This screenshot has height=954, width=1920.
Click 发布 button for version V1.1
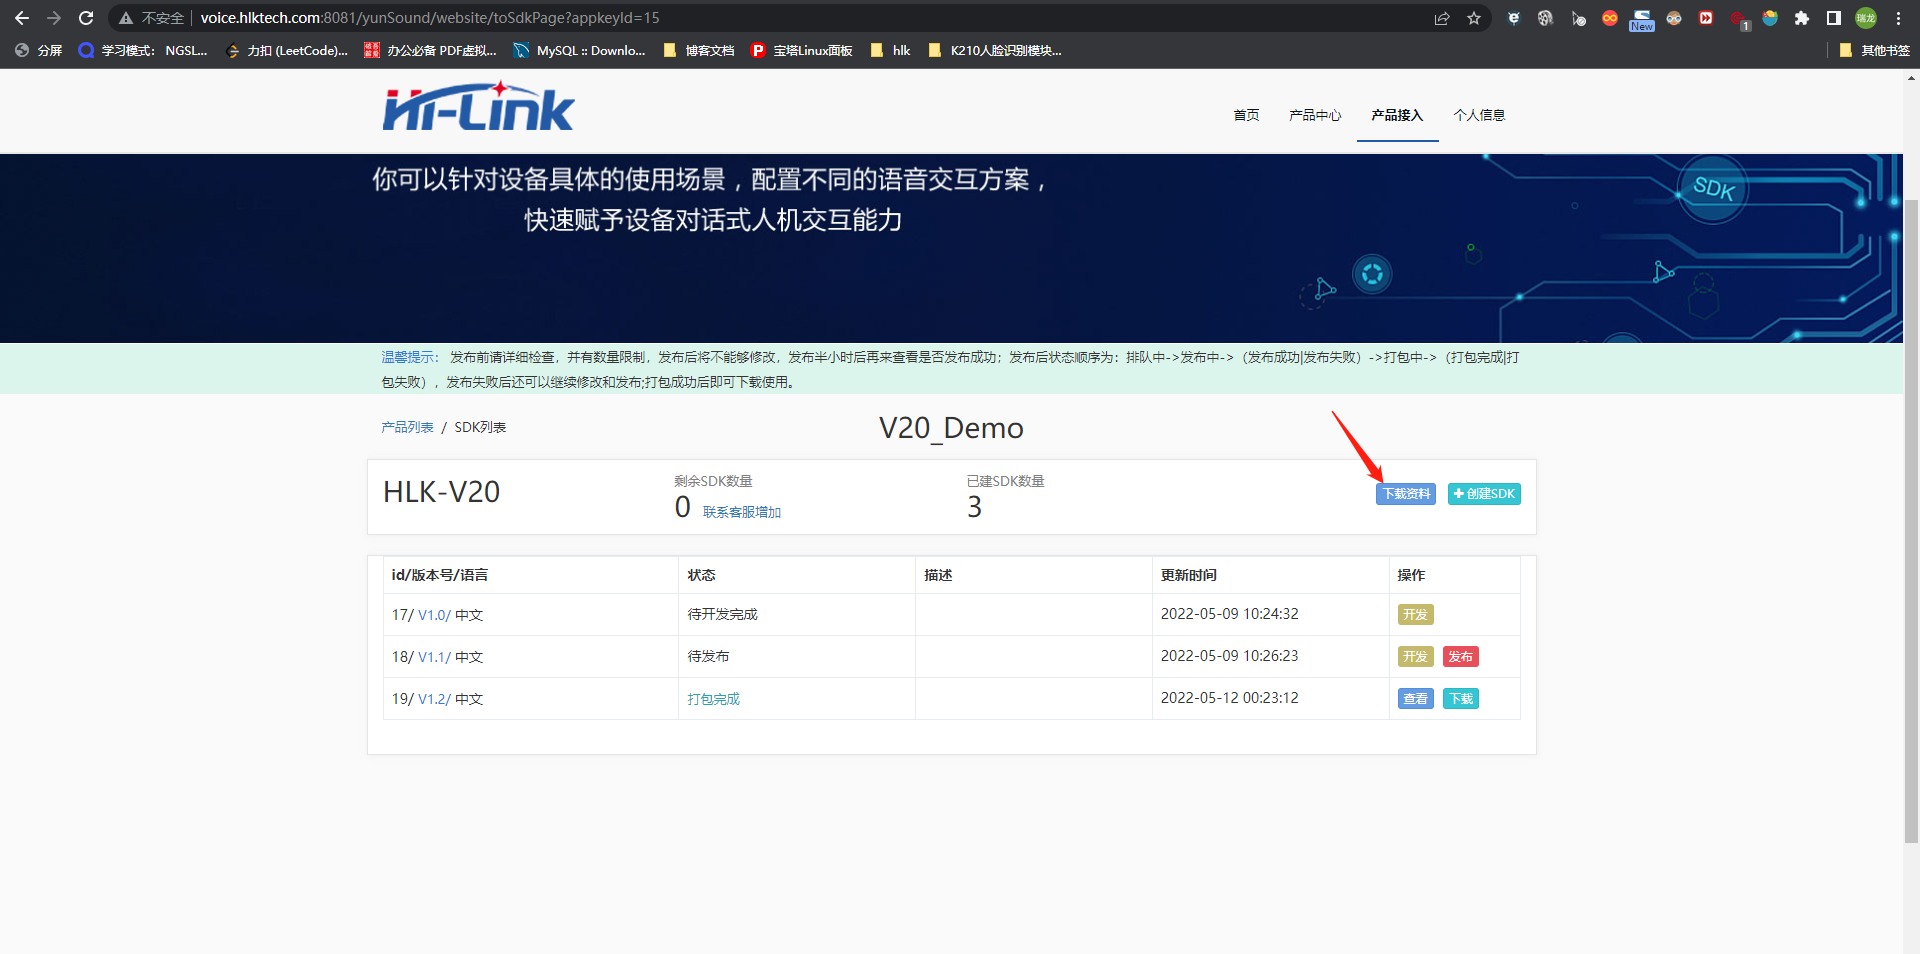1461,657
